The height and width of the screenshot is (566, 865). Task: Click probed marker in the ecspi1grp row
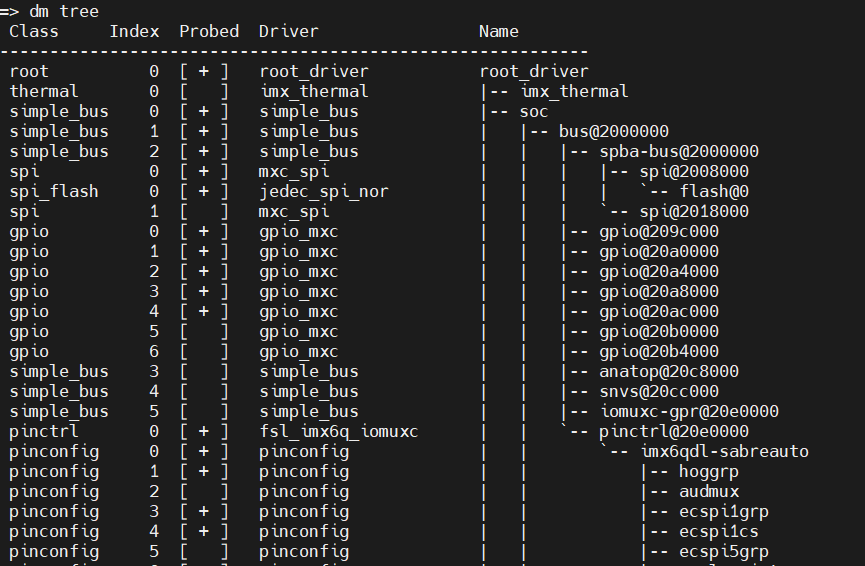tap(204, 512)
